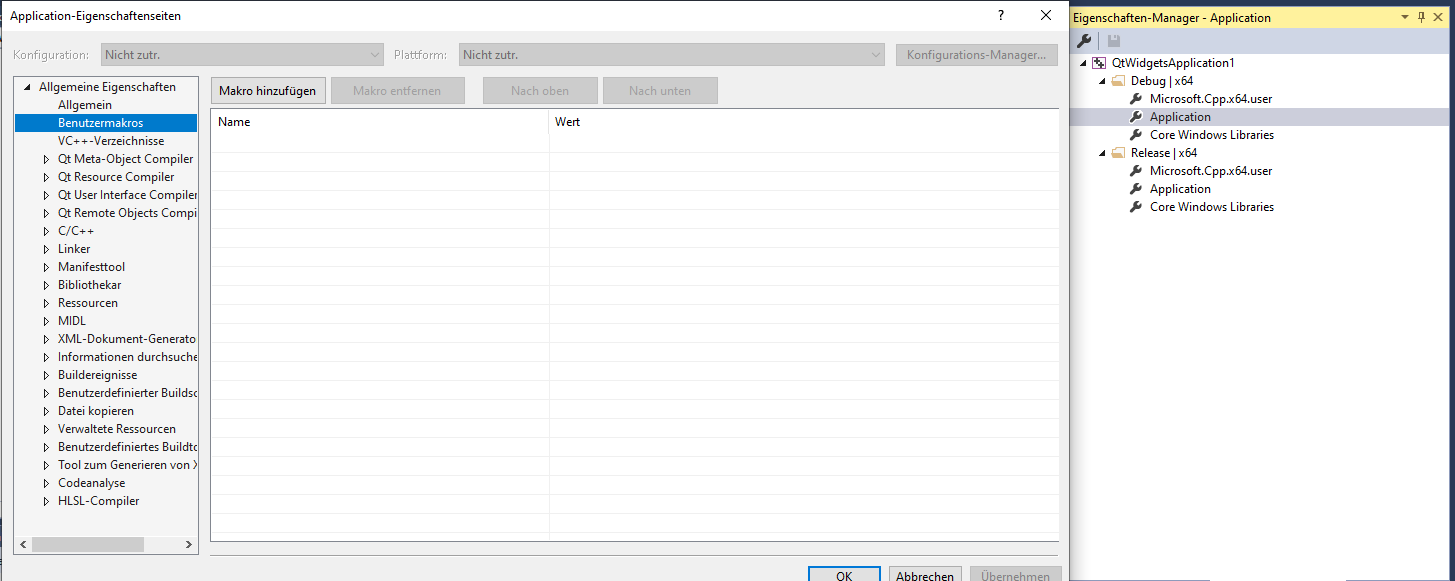The image size is (1455, 581).
Task: Click the Makro hinzufügen button
Action: [268, 91]
